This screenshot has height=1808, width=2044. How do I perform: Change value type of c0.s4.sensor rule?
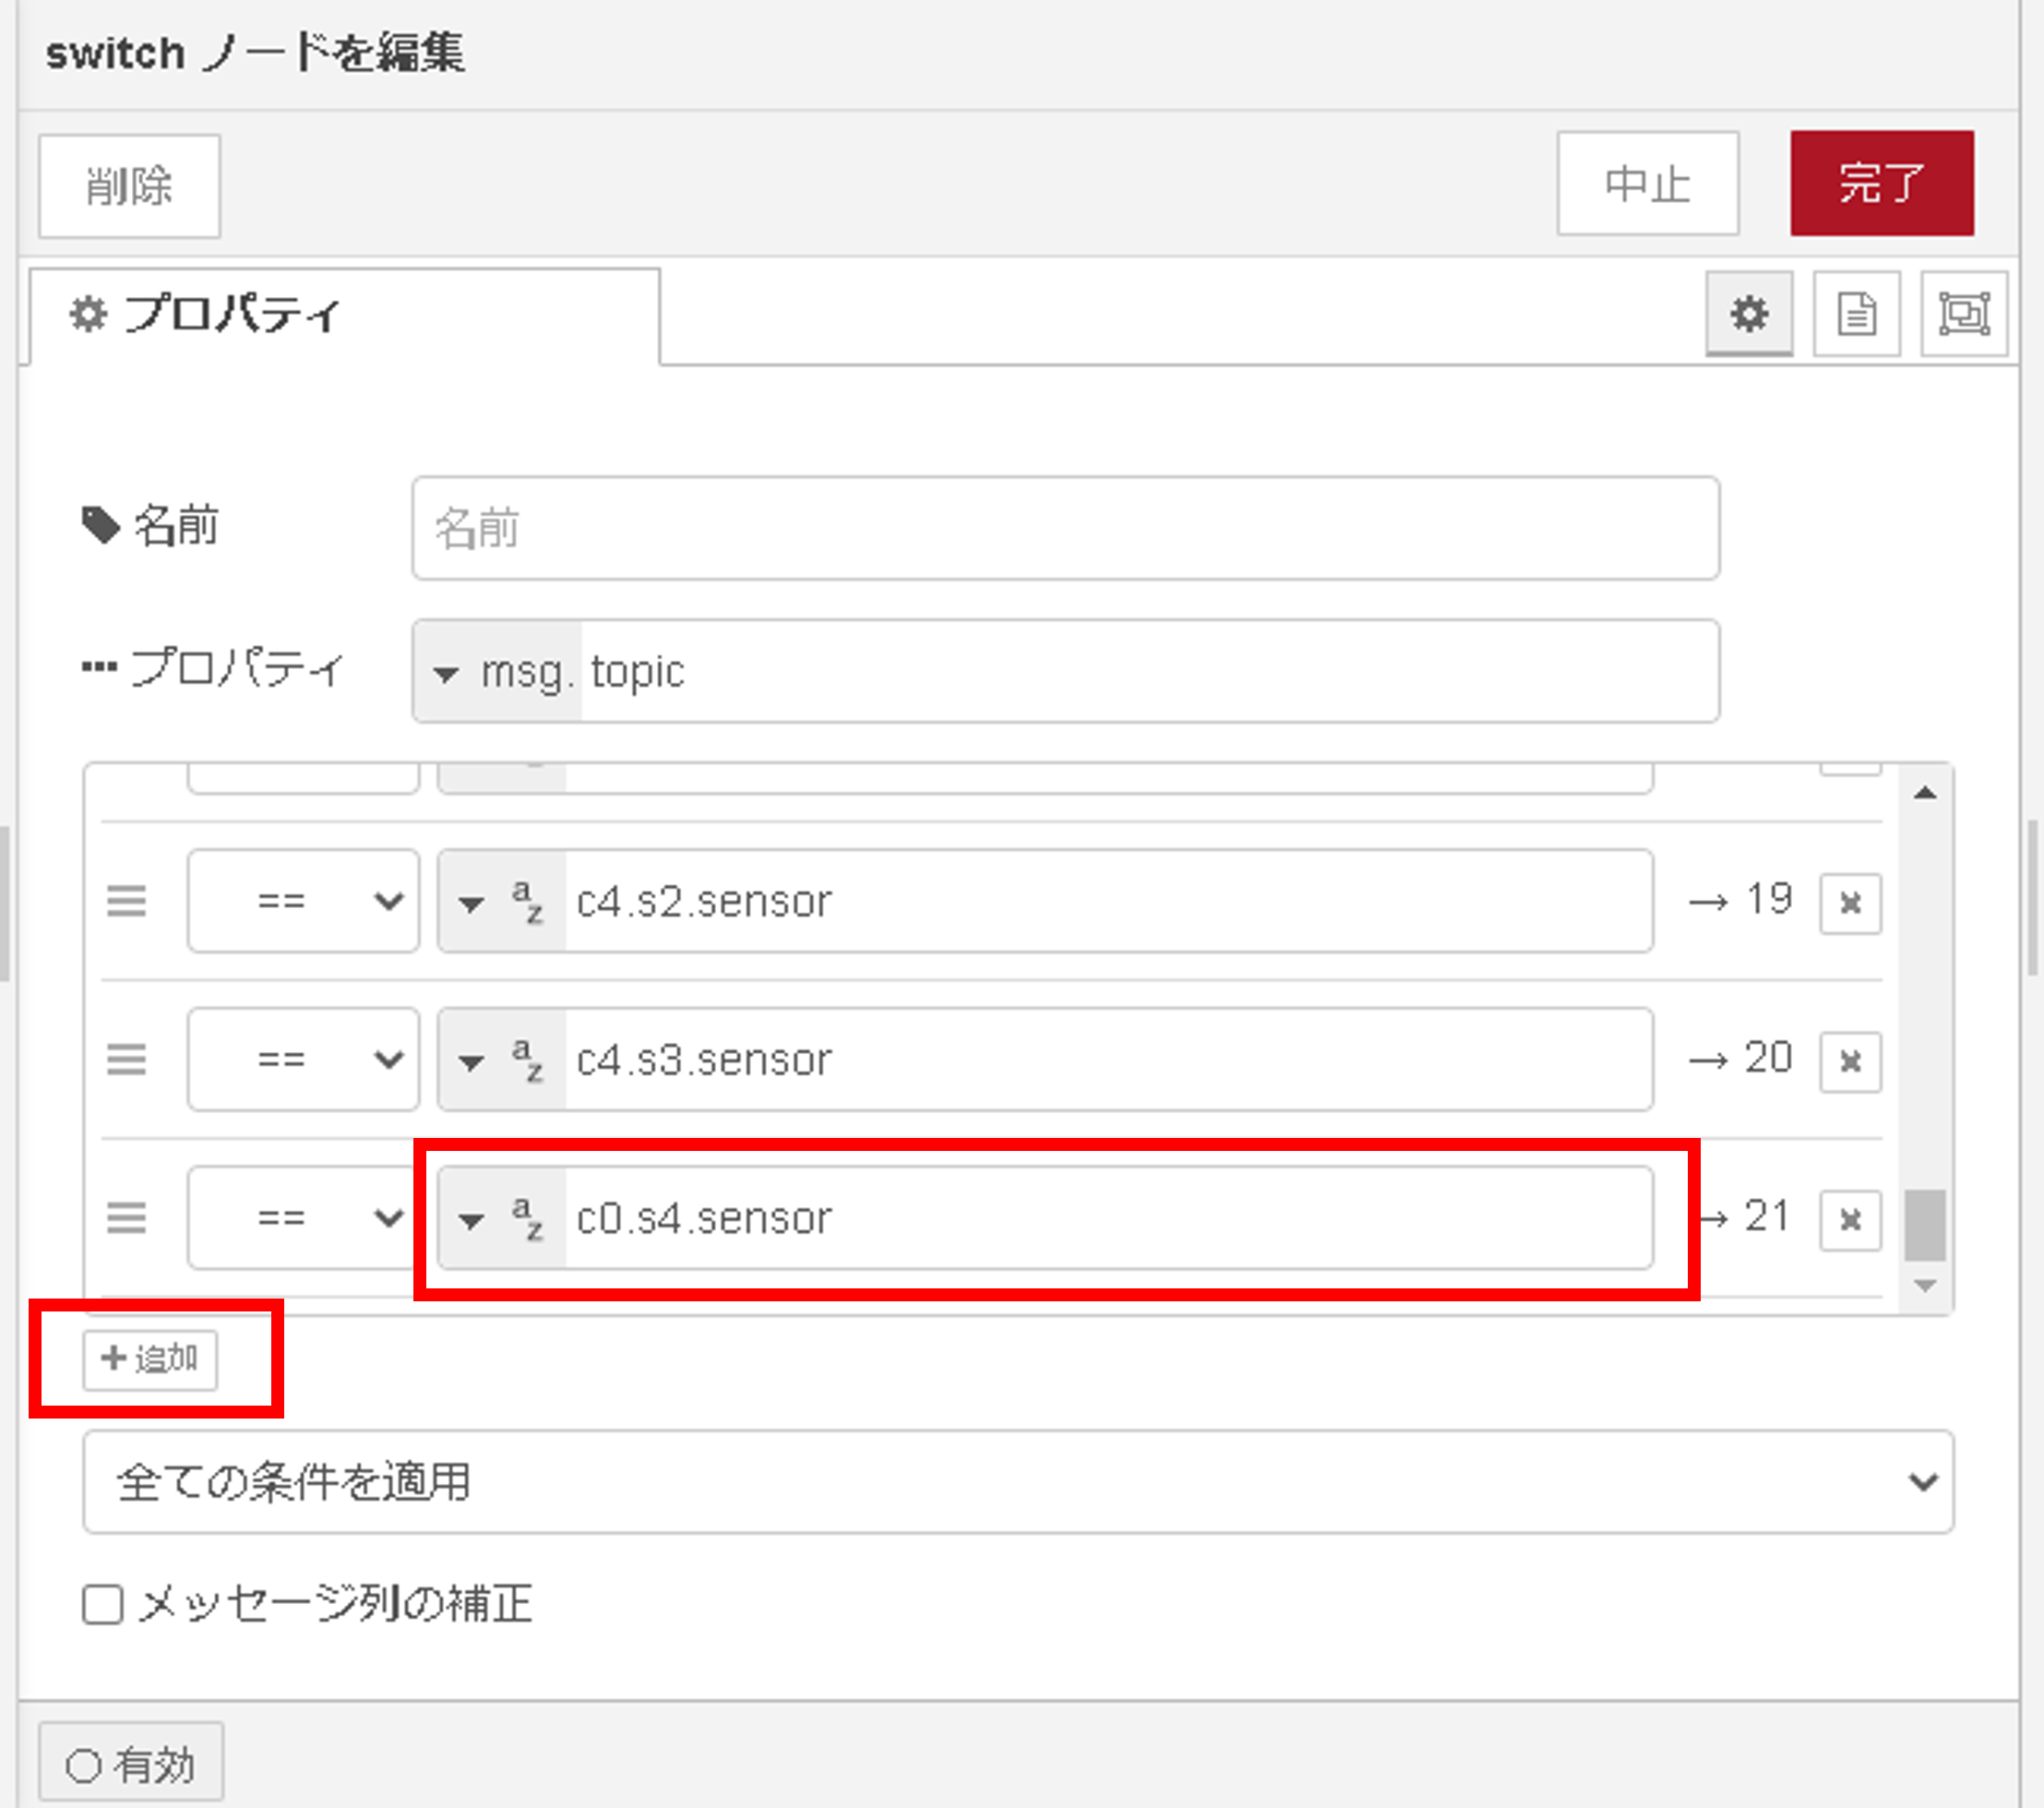(x=502, y=1218)
